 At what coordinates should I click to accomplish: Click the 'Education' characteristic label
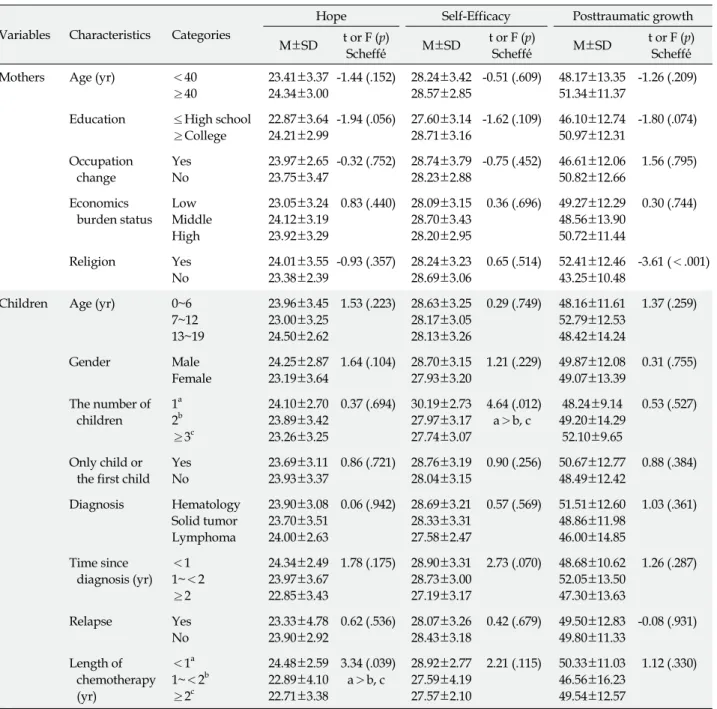(x=97, y=119)
